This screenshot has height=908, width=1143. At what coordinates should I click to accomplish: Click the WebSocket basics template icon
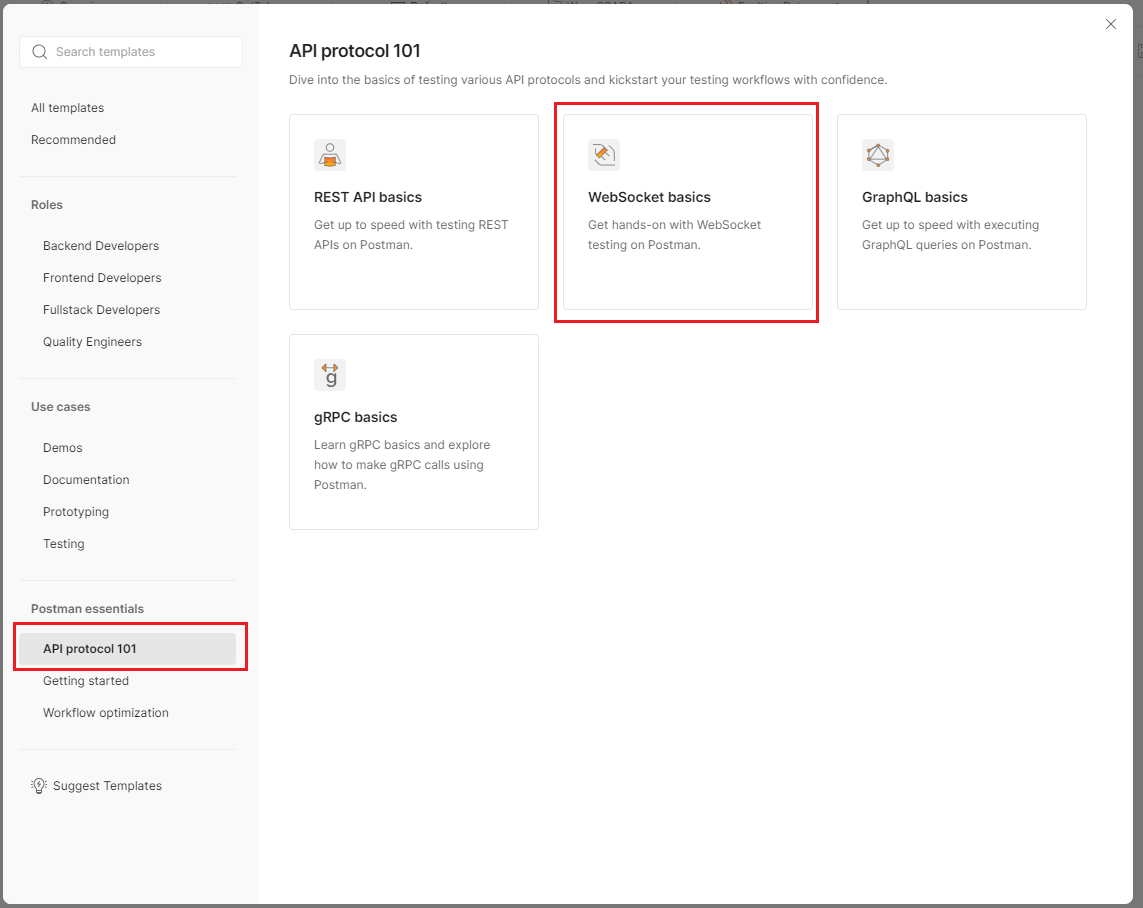(604, 155)
